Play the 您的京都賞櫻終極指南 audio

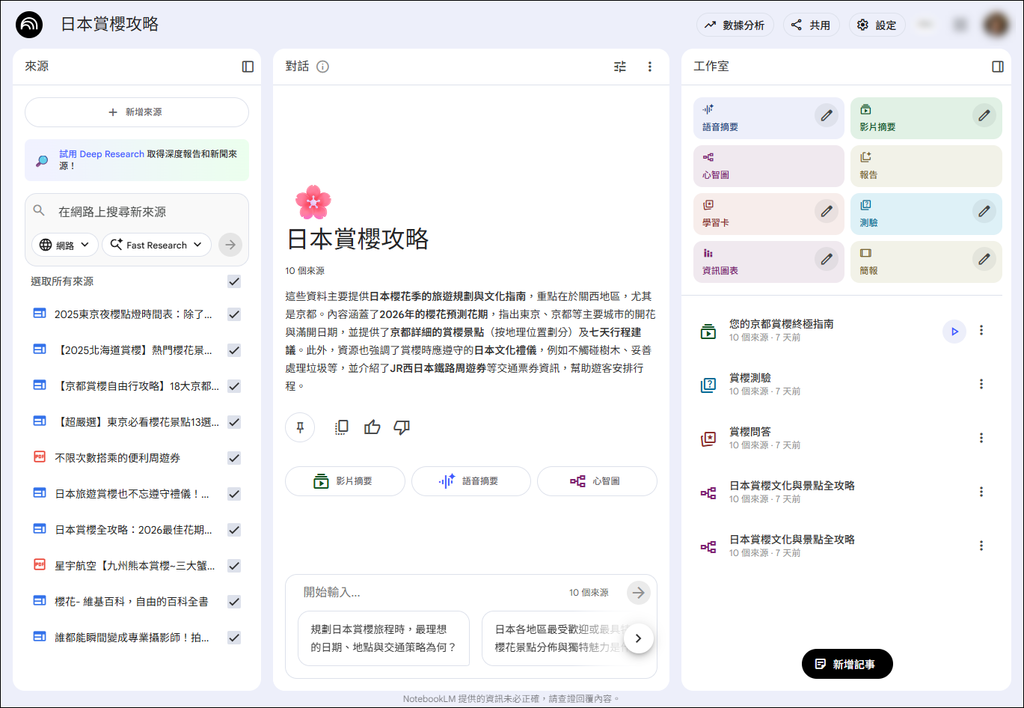click(954, 332)
